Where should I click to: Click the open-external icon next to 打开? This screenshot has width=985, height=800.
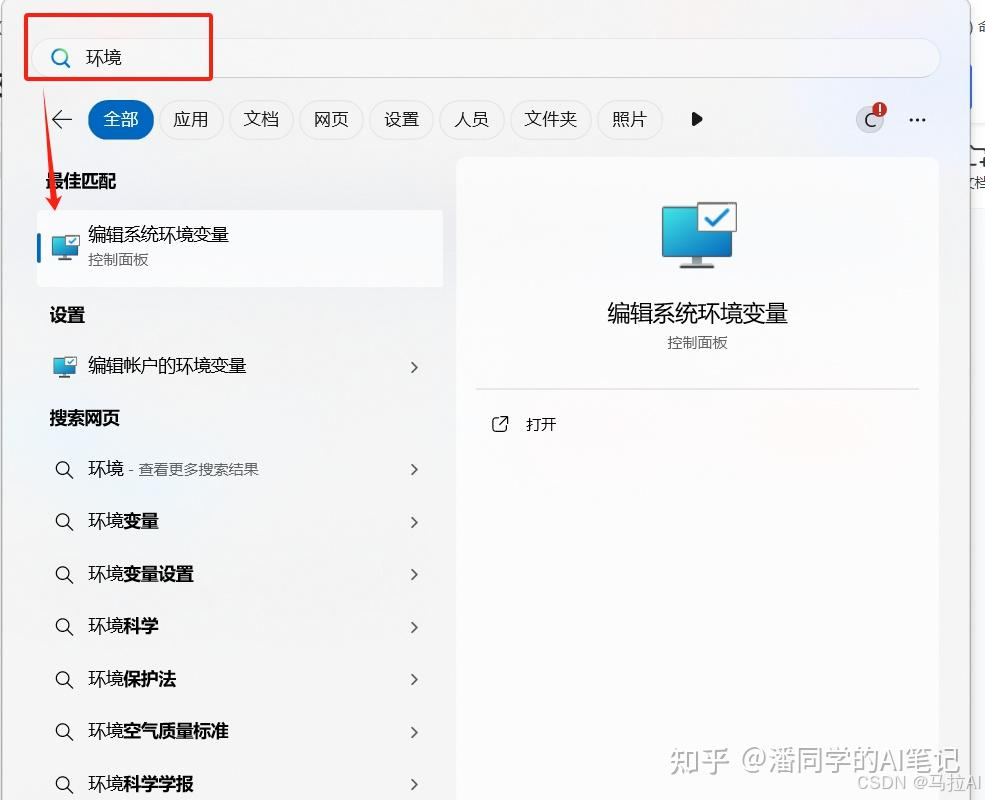[x=500, y=424]
